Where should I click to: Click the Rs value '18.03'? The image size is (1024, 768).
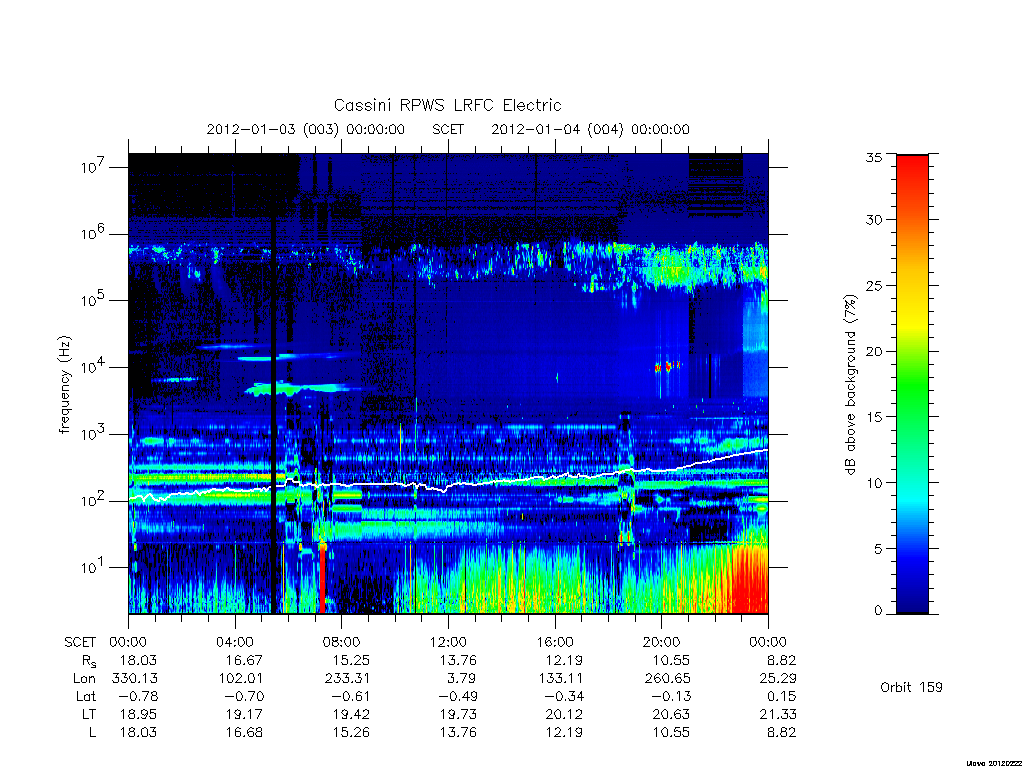coord(138,660)
